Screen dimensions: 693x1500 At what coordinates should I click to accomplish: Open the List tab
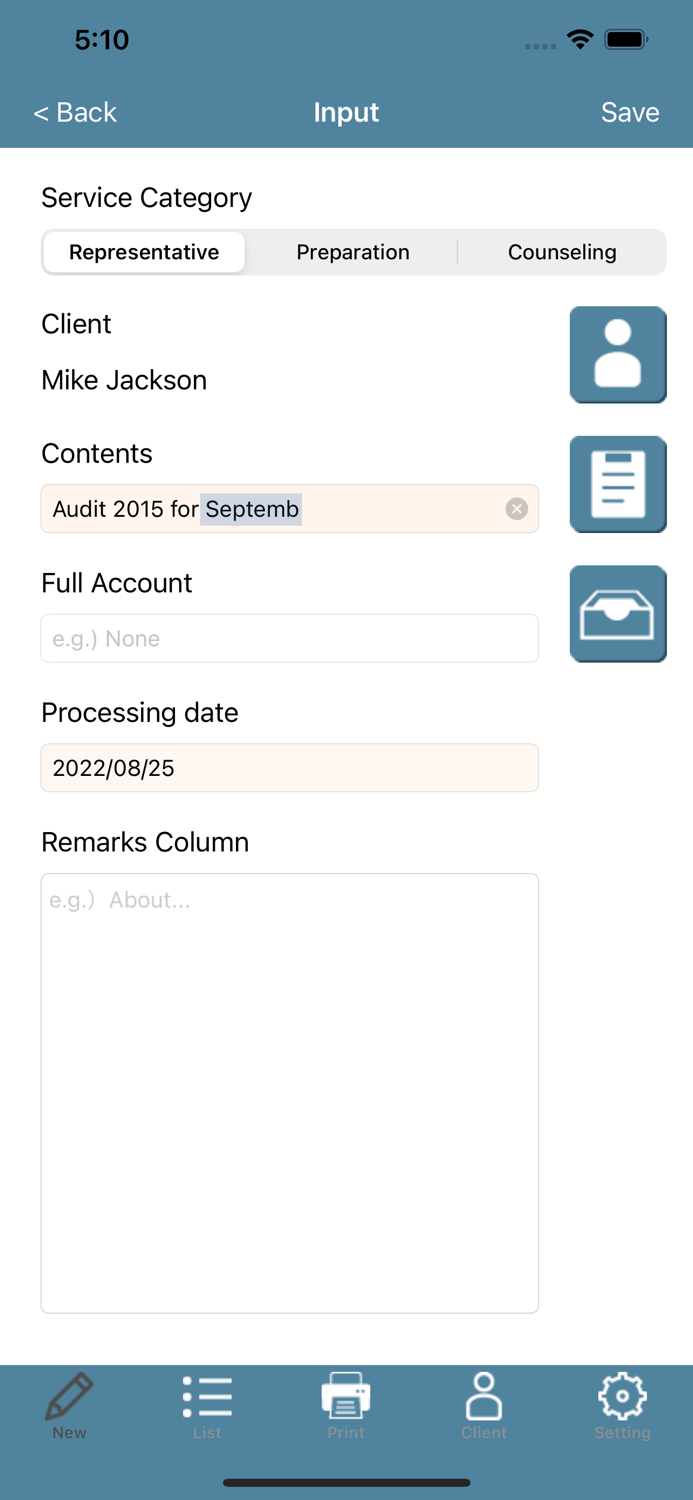(x=207, y=1405)
